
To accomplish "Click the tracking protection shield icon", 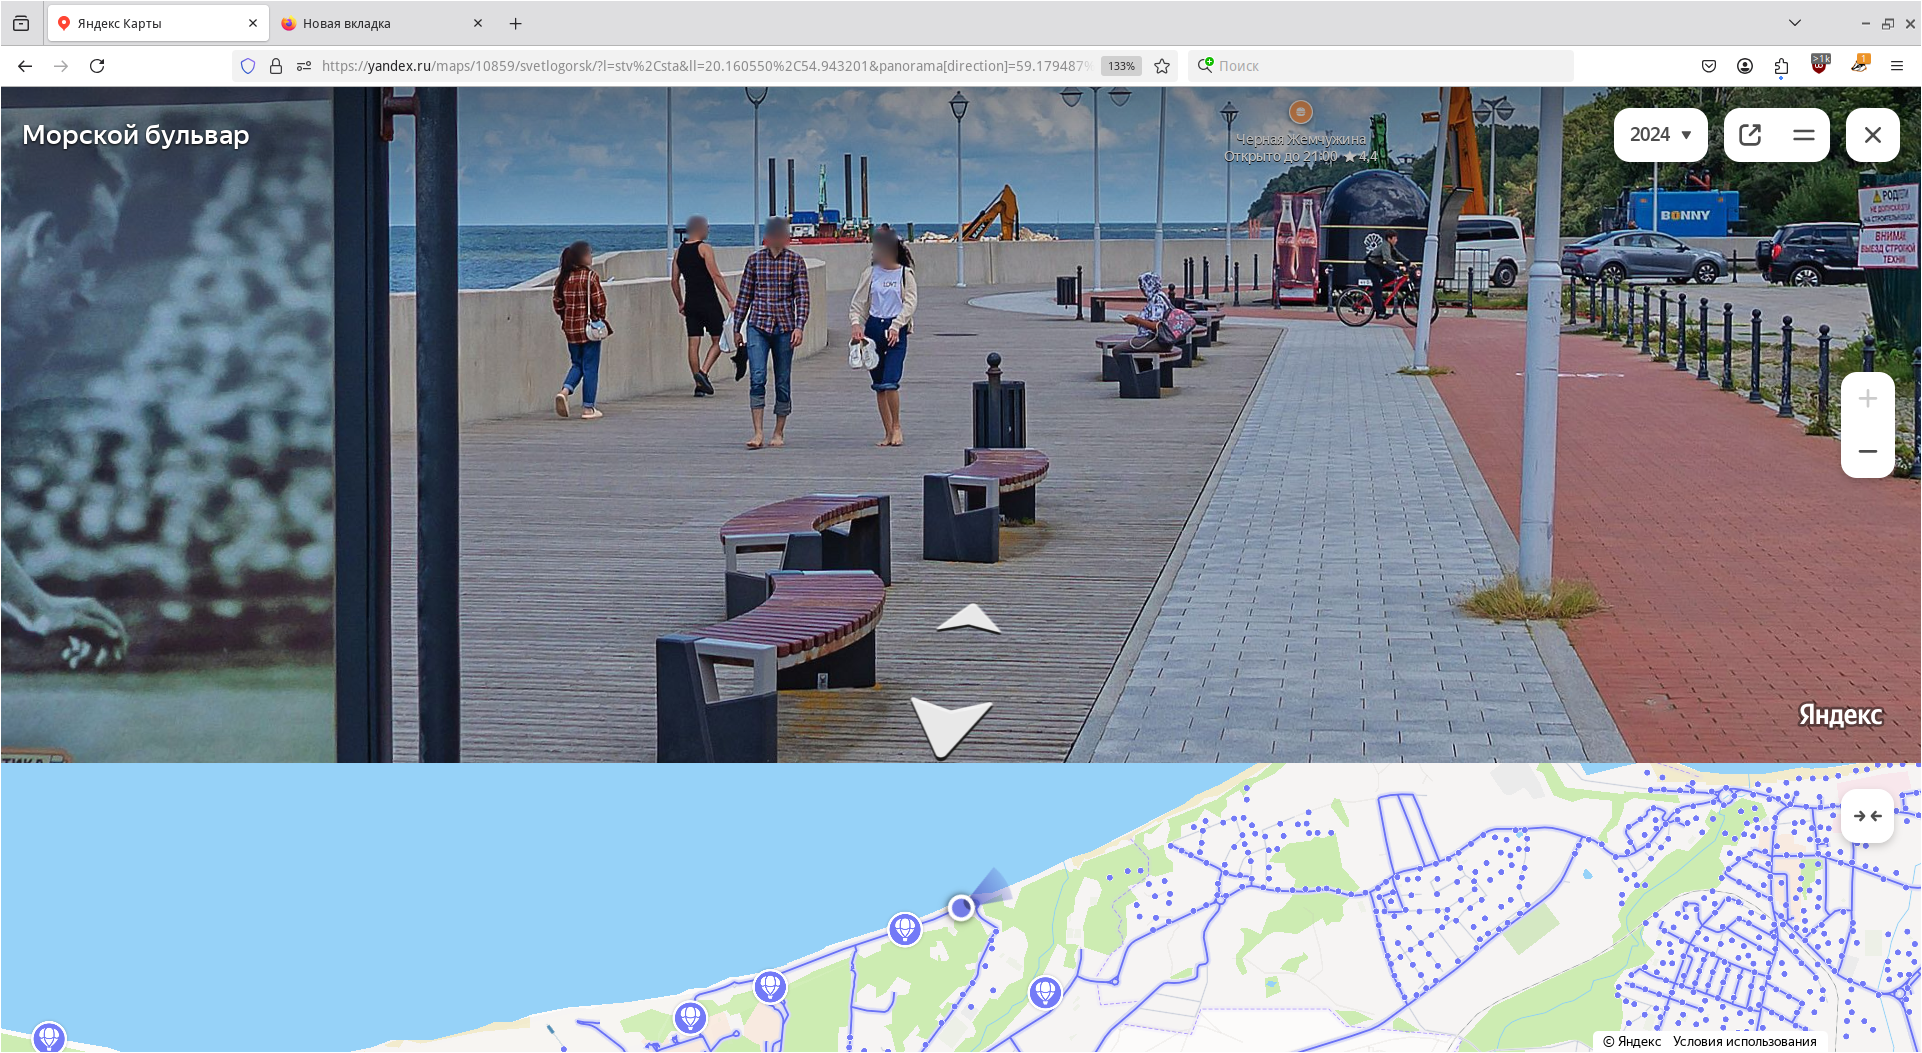I will click(x=248, y=66).
